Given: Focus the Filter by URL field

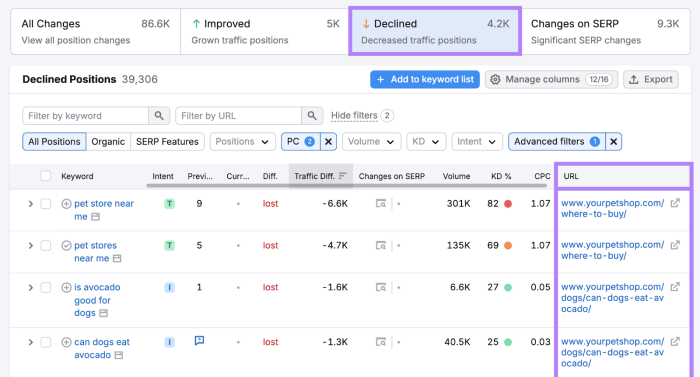Looking at the screenshot, I should coord(239,116).
